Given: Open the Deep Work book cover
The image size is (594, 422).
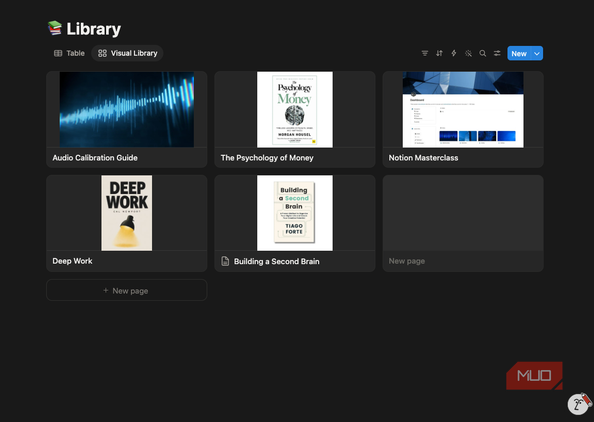Looking at the screenshot, I should click(127, 213).
